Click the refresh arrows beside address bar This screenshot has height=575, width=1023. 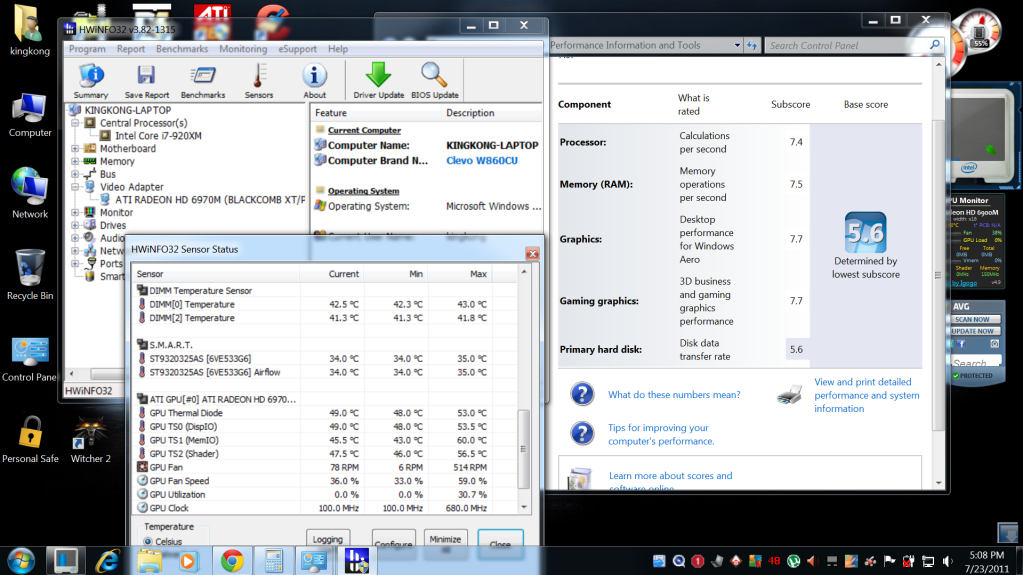tap(752, 45)
